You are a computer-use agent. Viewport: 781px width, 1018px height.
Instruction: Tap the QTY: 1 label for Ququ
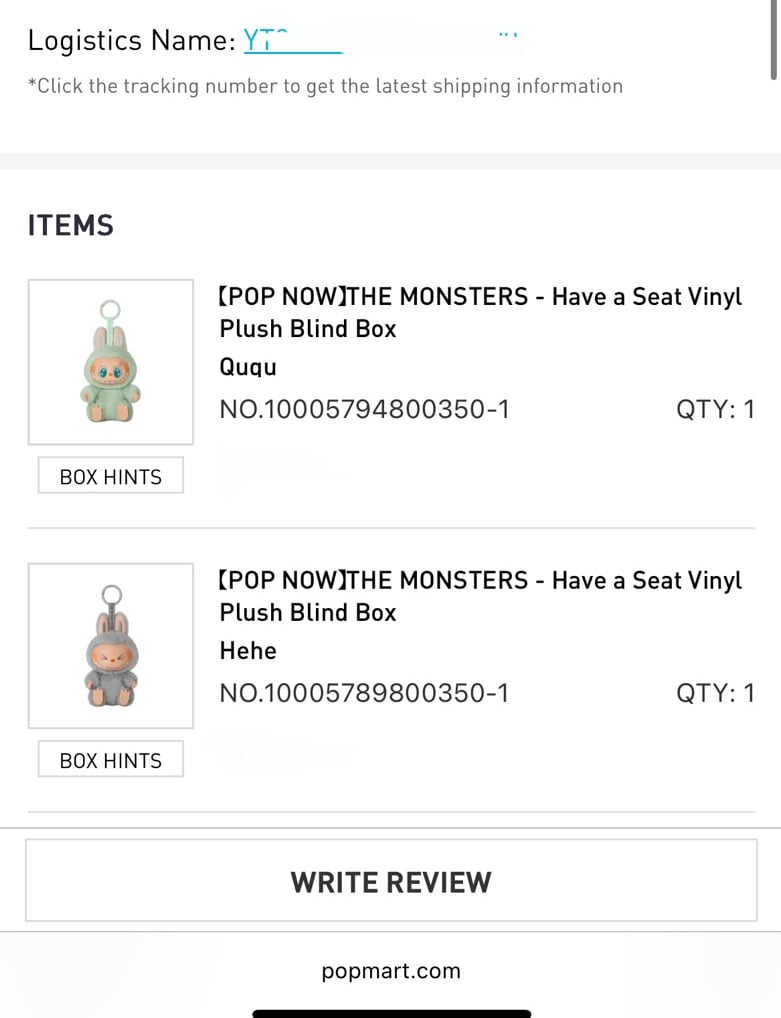(x=715, y=409)
